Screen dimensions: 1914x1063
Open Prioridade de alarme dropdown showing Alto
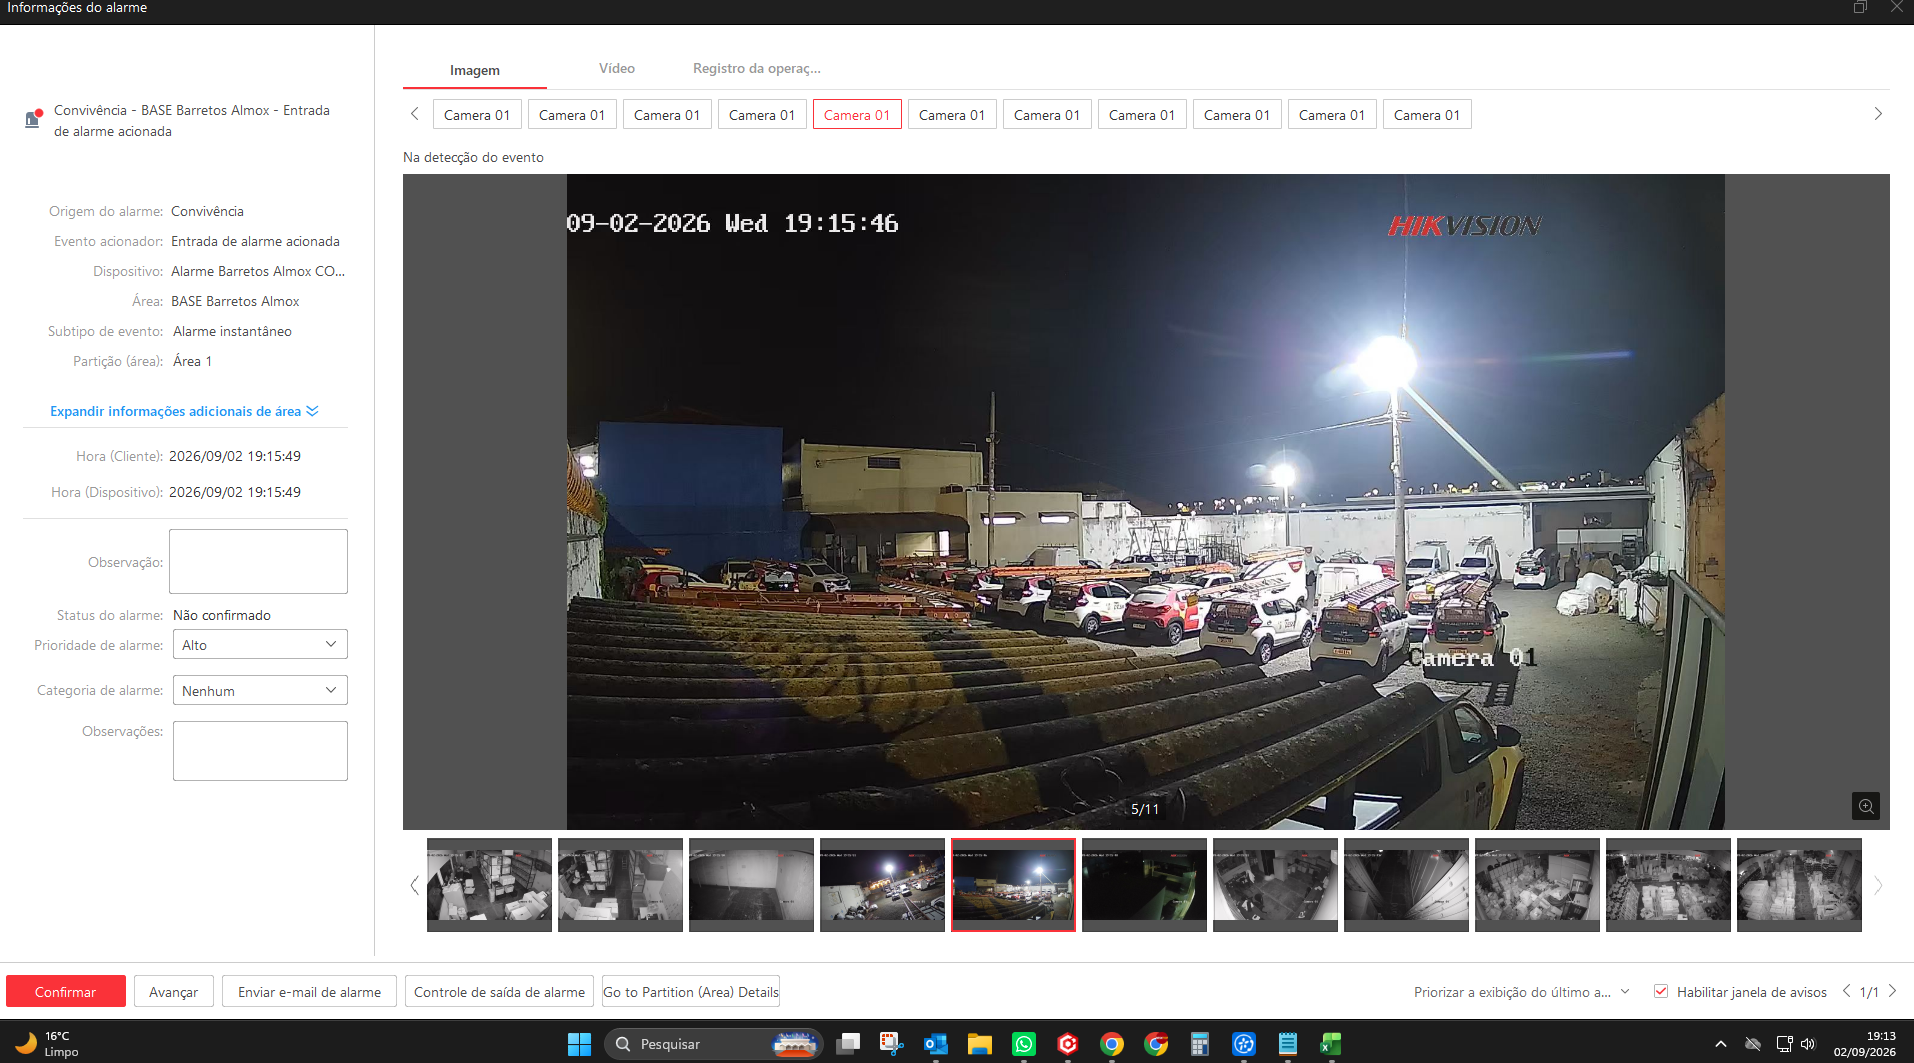coord(260,644)
